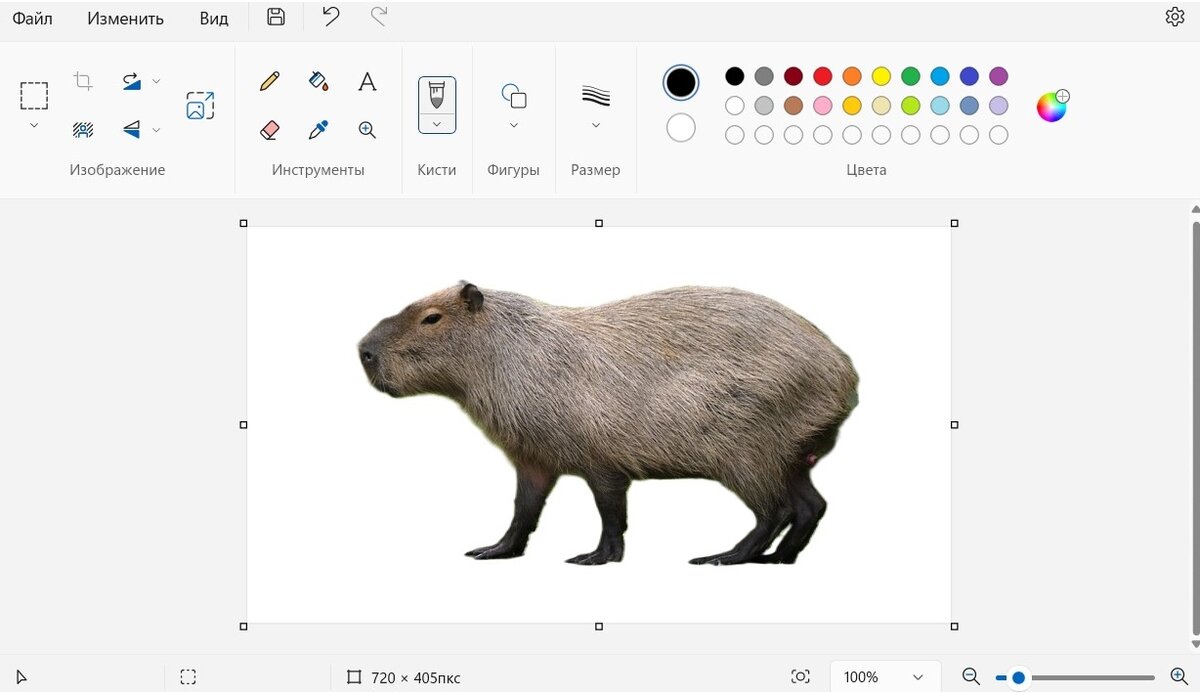Viewport: 1200px width, 694px height.
Task: Select the Fill bucket tool
Action: pos(319,81)
